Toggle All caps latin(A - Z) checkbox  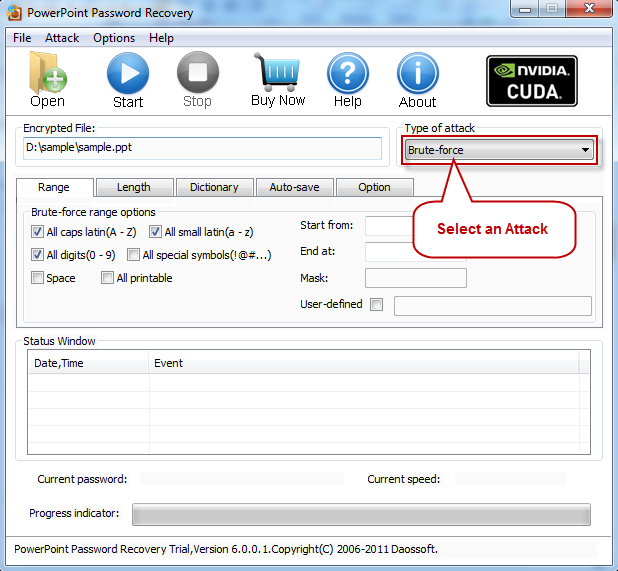click(x=37, y=232)
